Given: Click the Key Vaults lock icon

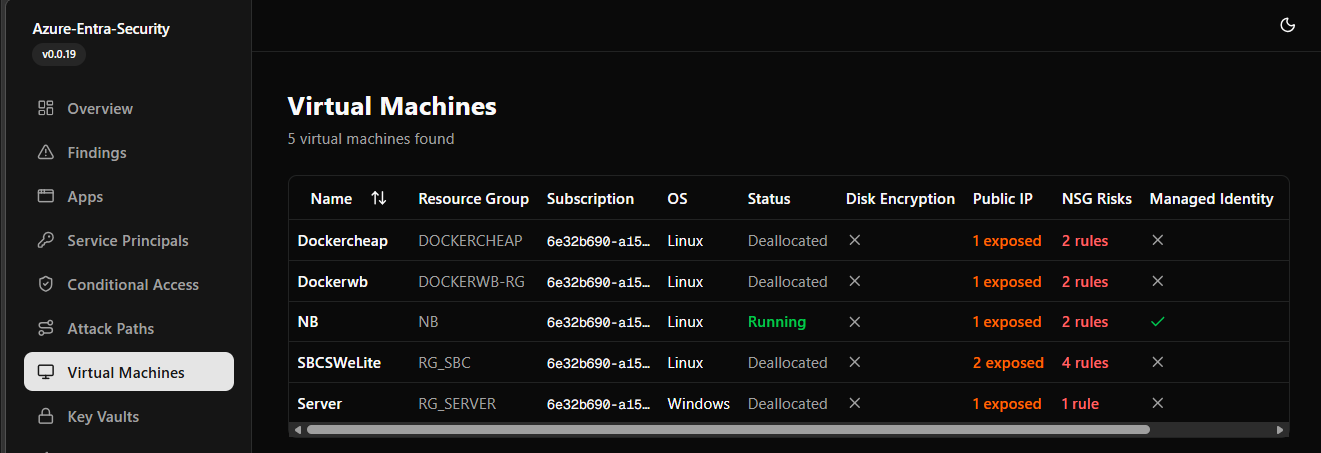Looking at the screenshot, I should click(x=45, y=416).
